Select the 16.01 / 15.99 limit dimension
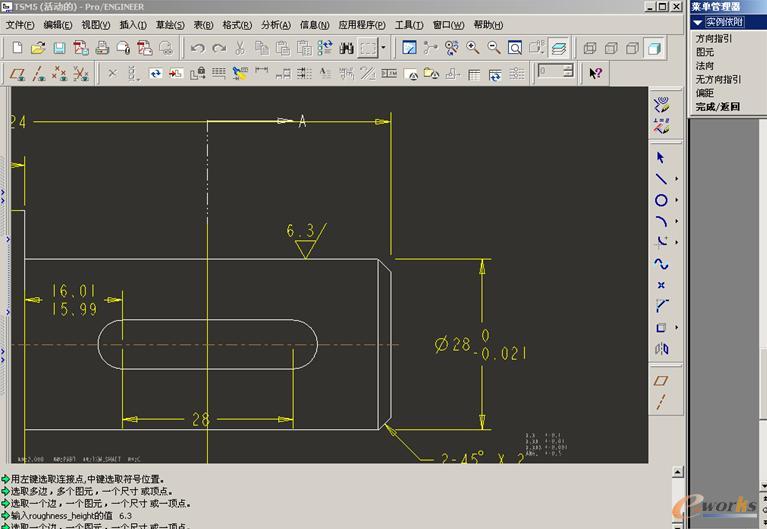The height and width of the screenshot is (529, 767). coord(74,300)
